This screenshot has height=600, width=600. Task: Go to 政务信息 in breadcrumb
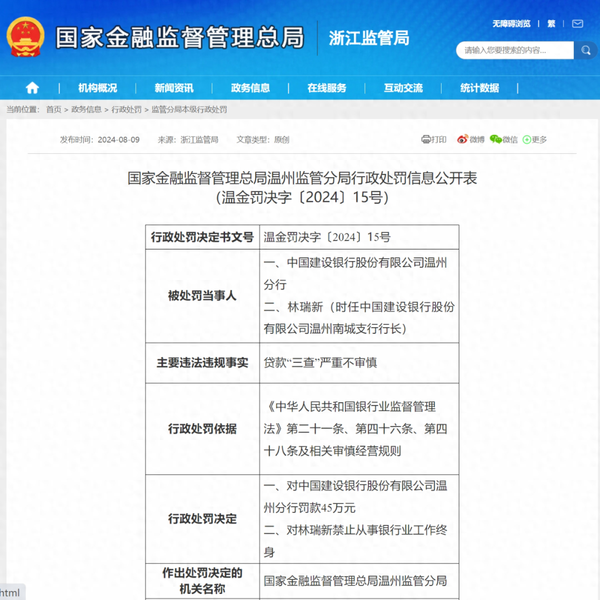point(86,109)
